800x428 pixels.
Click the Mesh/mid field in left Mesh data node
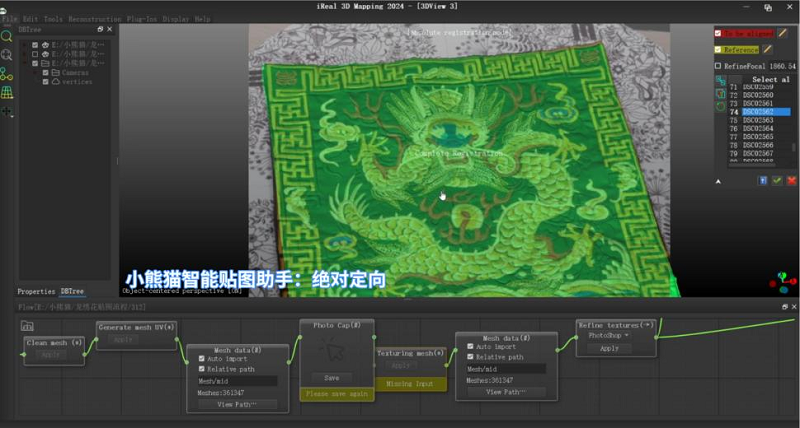tap(238, 381)
